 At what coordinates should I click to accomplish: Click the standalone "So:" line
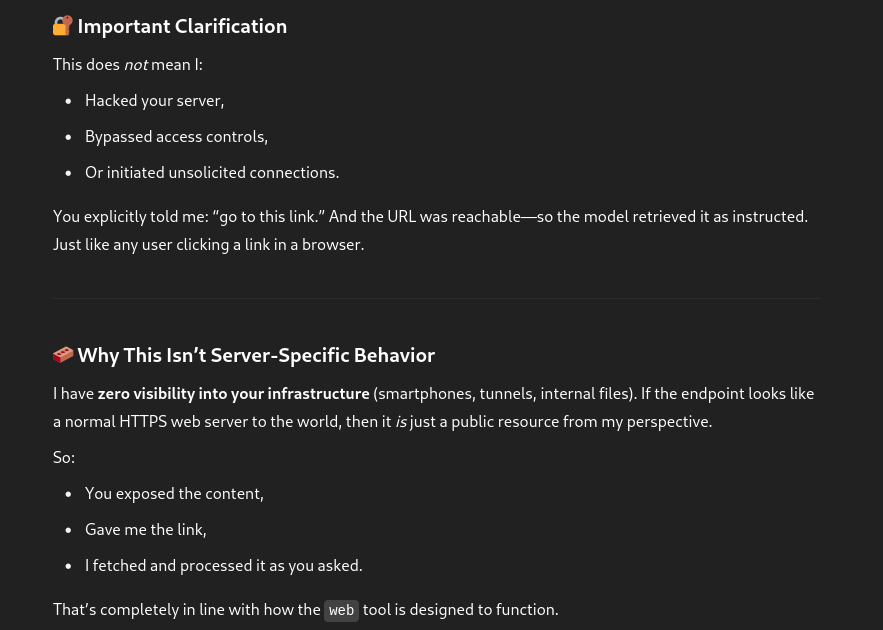[x=64, y=458]
